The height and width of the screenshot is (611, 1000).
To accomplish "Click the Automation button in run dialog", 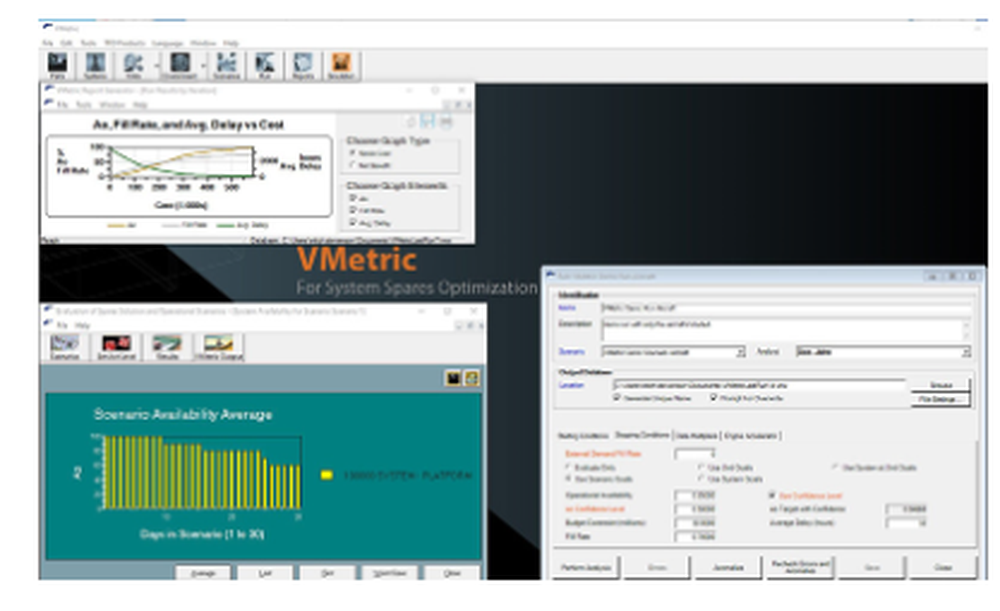I will click(728, 567).
